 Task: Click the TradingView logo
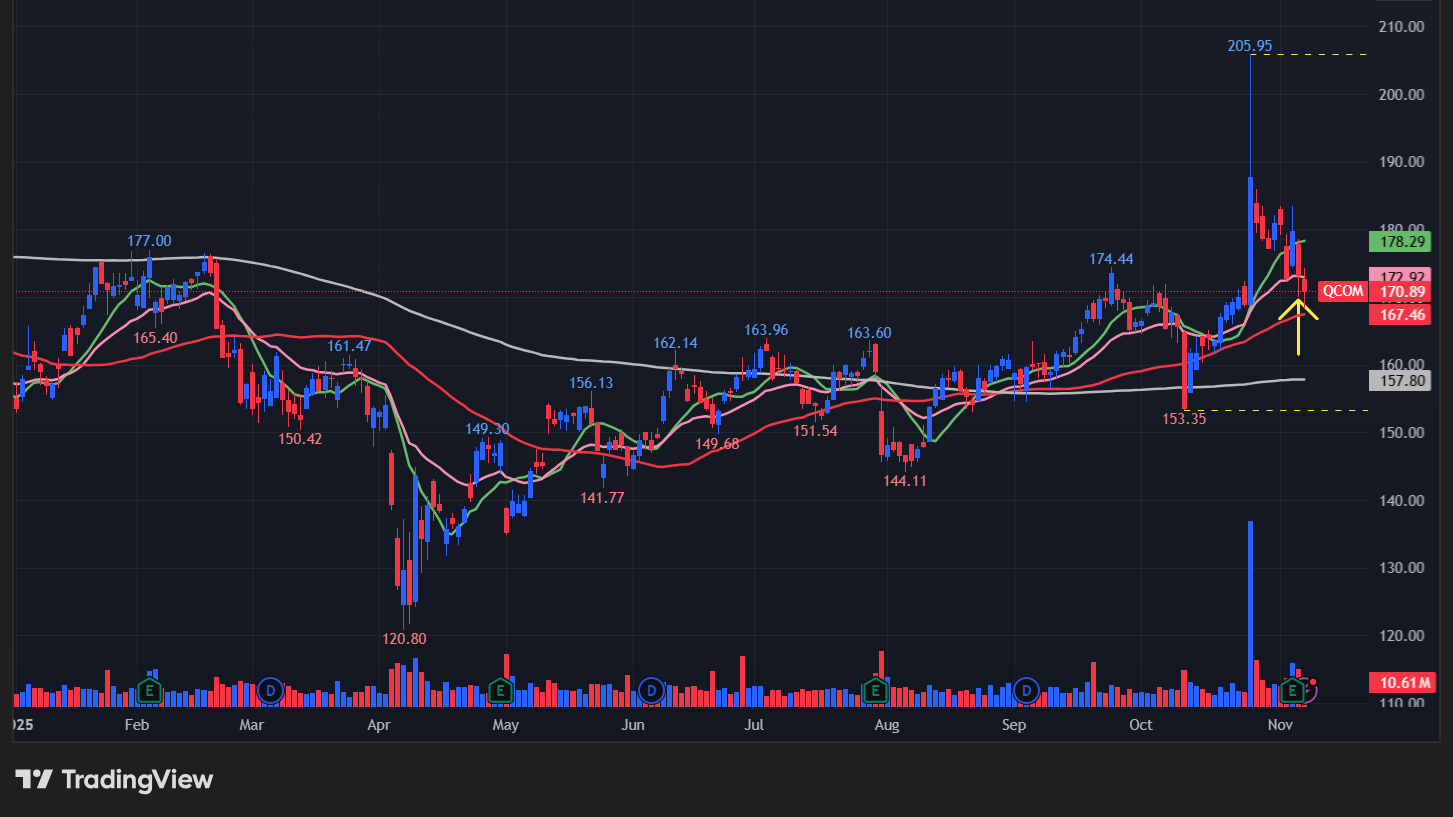coord(115,779)
